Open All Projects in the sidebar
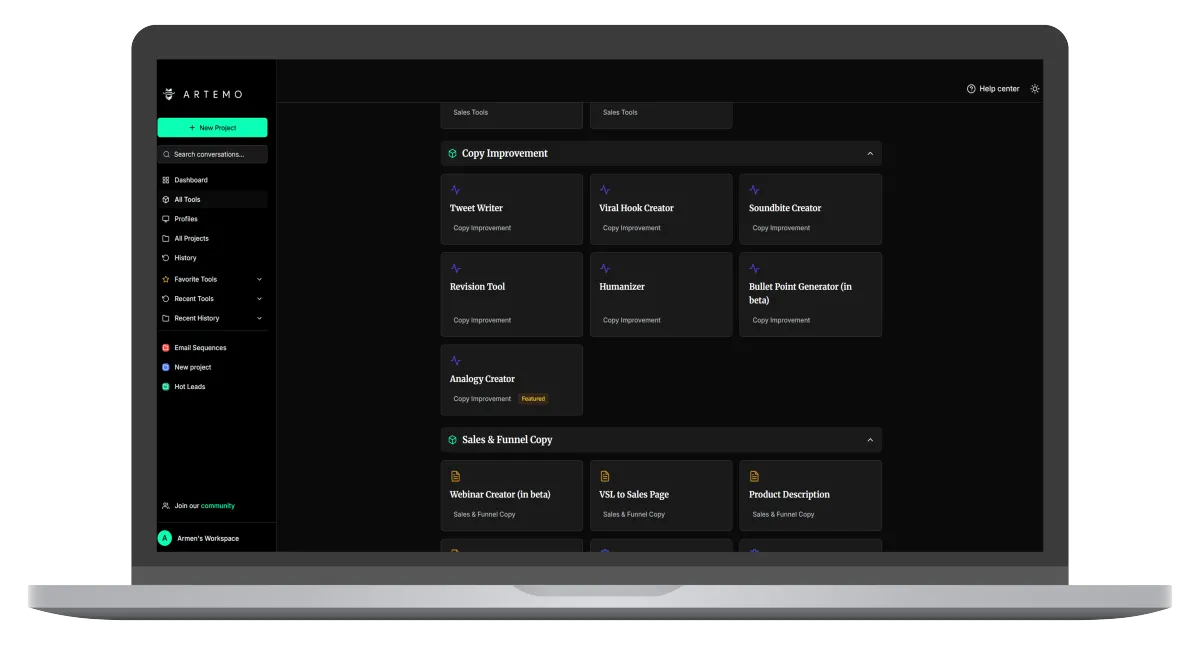 pos(212,238)
